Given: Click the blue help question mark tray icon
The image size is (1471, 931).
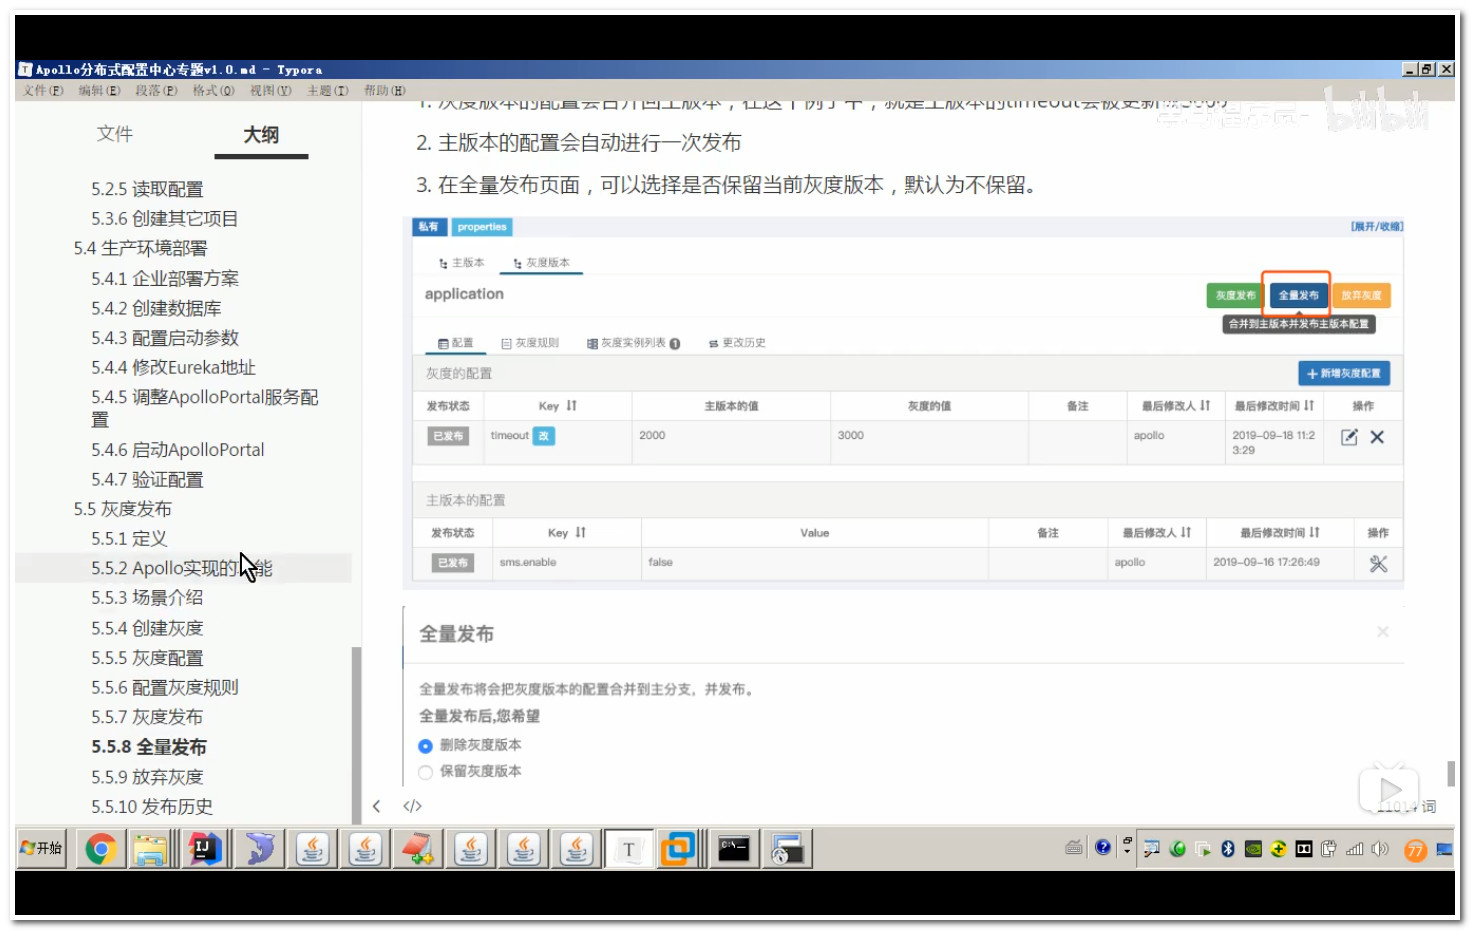Looking at the screenshot, I should (1103, 848).
